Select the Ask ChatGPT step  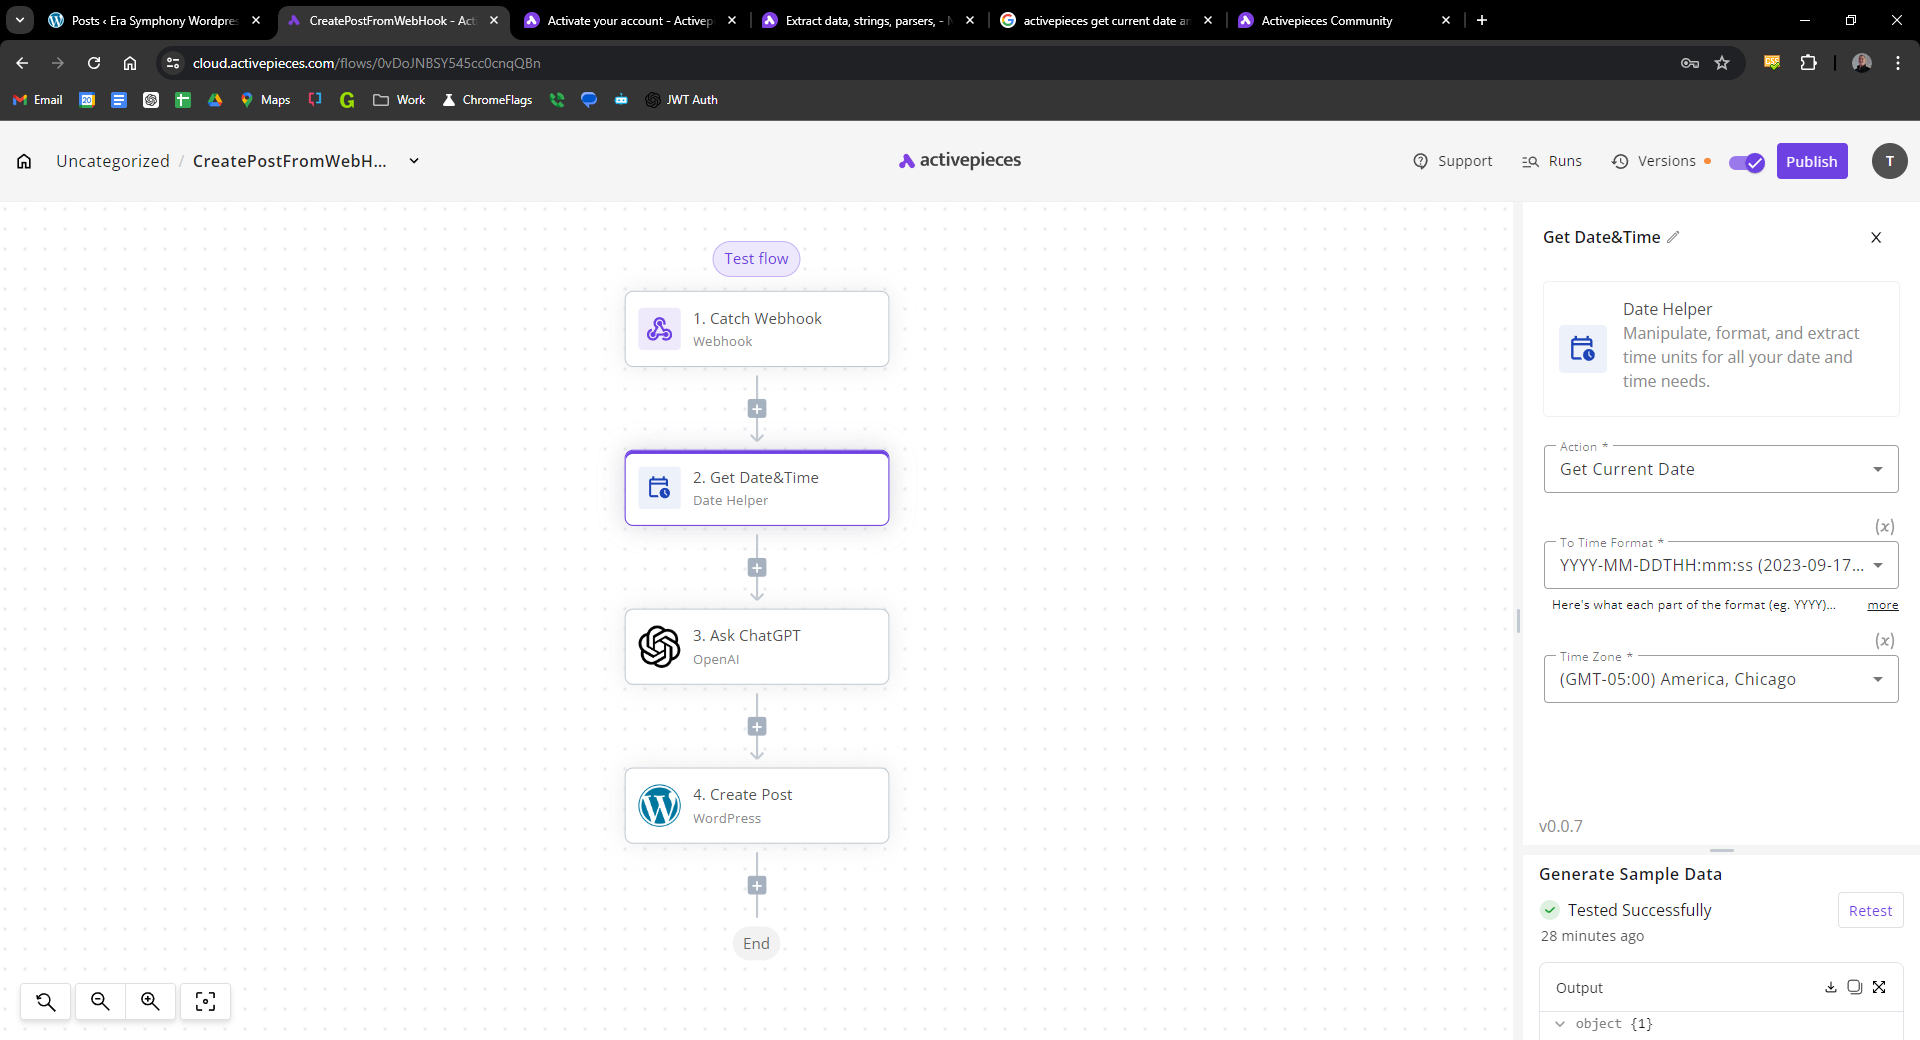(757, 647)
